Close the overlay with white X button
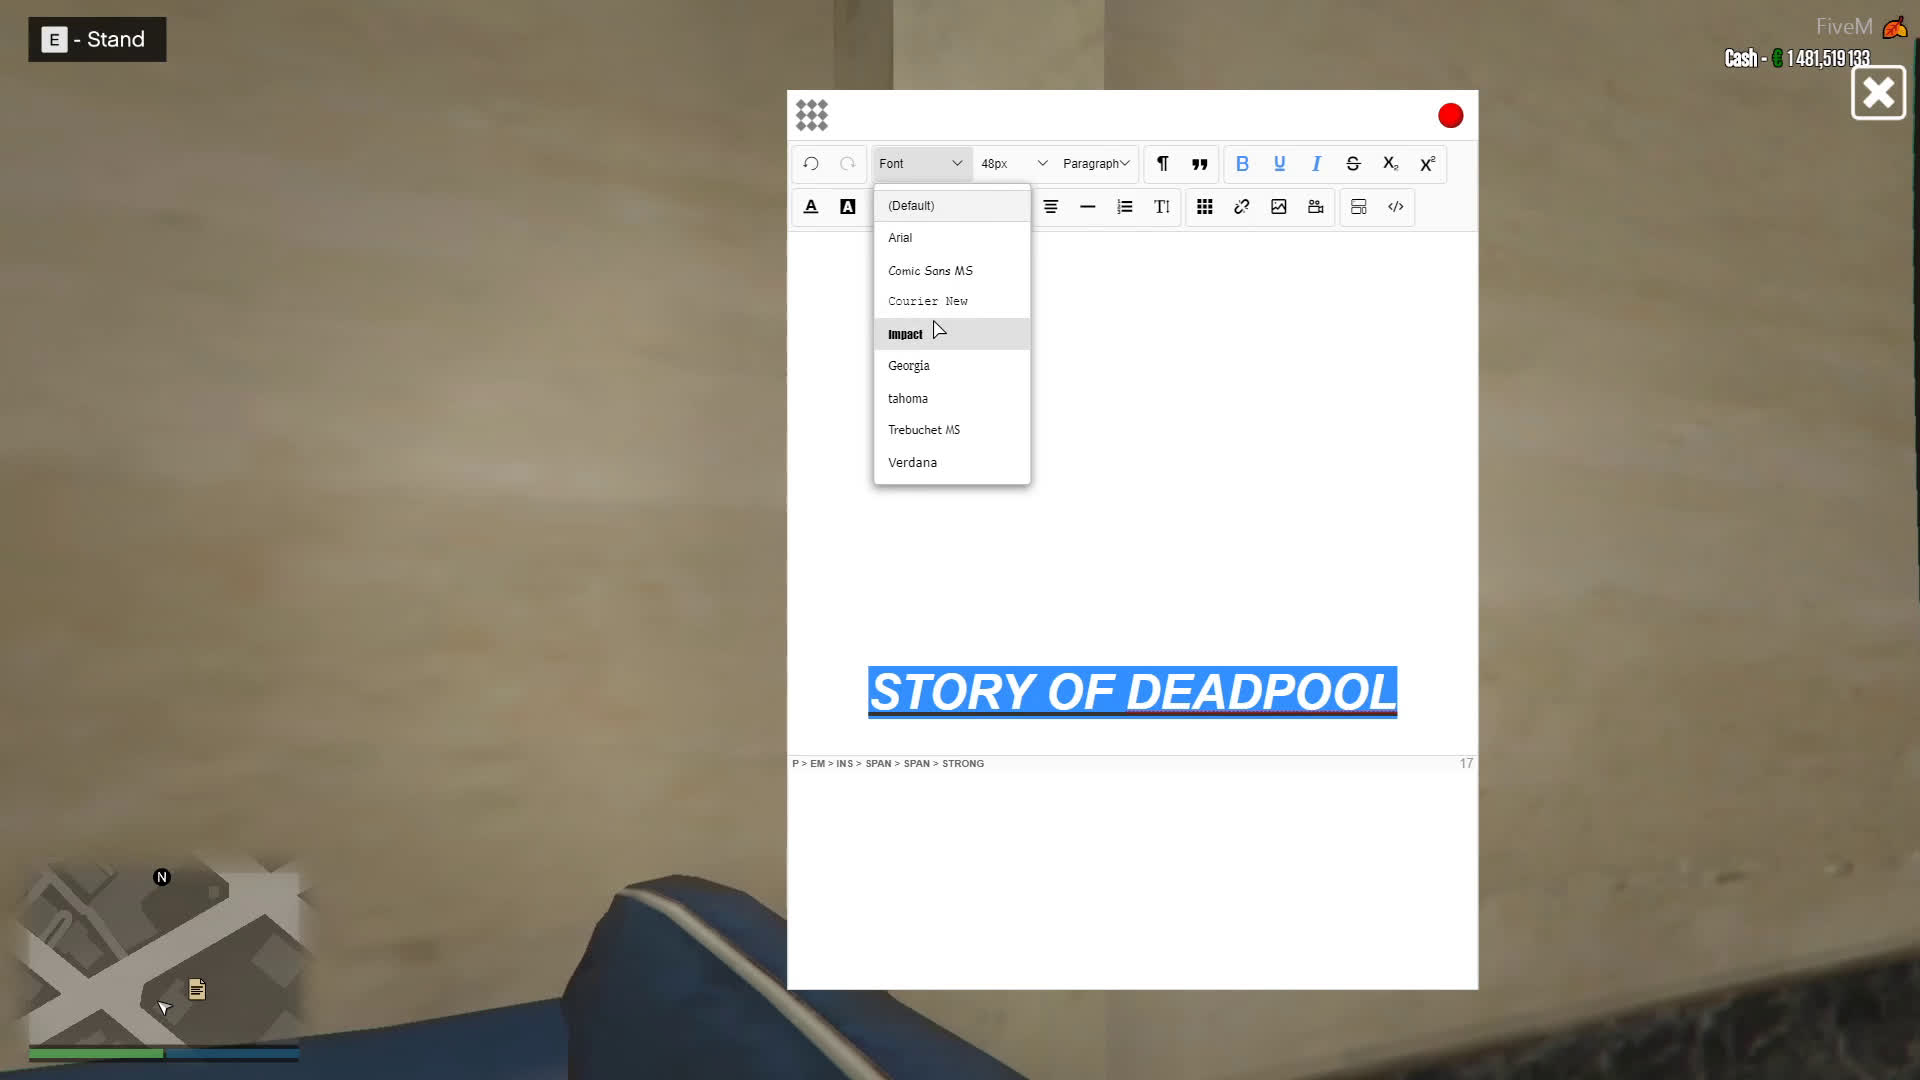The width and height of the screenshot is (1920, 1080). pos(1879,93)
